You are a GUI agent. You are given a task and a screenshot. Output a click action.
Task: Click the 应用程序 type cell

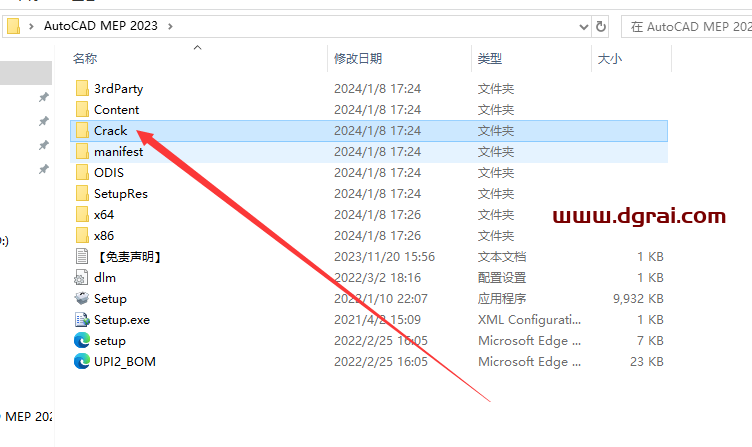[x=502, y=299]
